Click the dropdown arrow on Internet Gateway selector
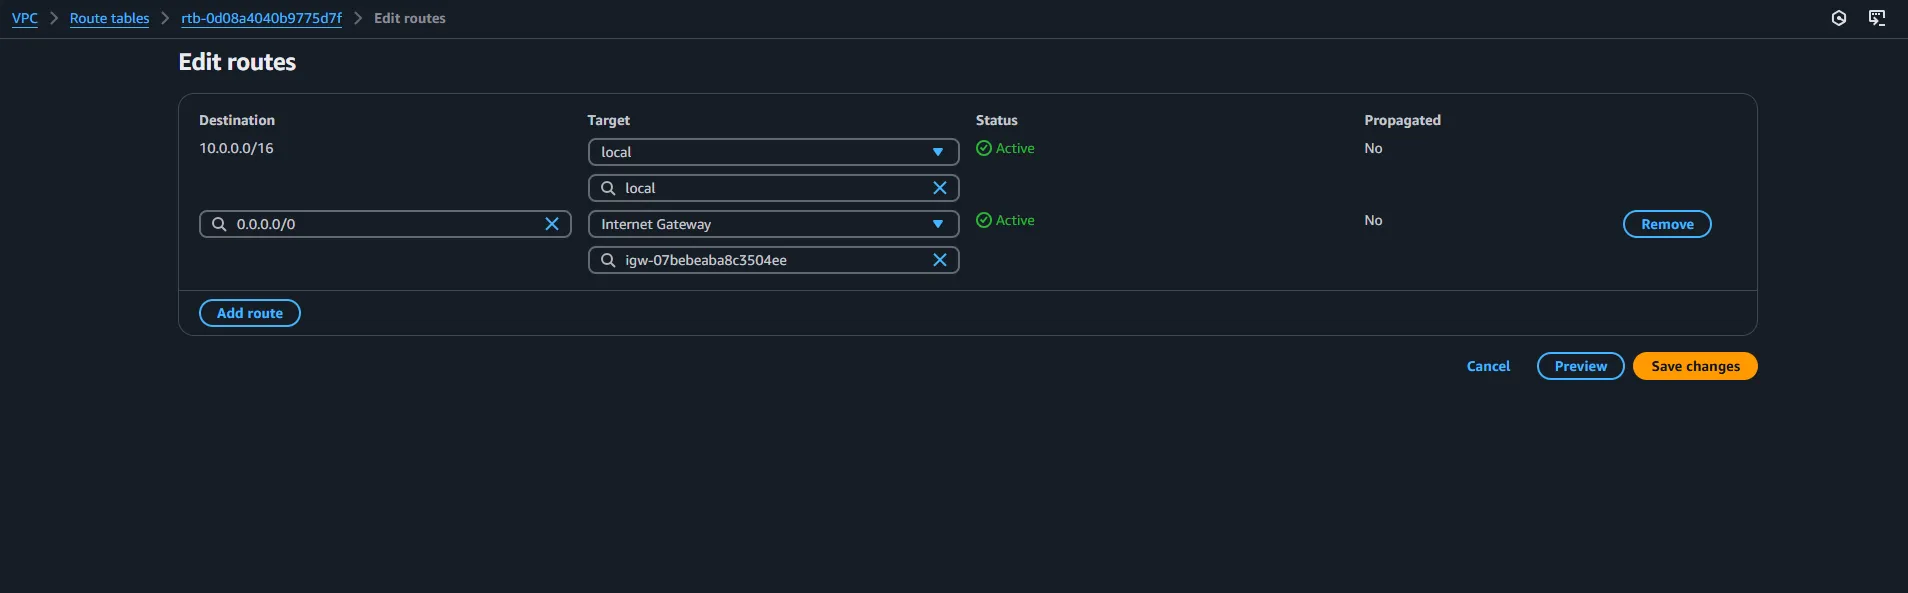The height and width of the screenshot is (593, 1908). tap(937, 224)
